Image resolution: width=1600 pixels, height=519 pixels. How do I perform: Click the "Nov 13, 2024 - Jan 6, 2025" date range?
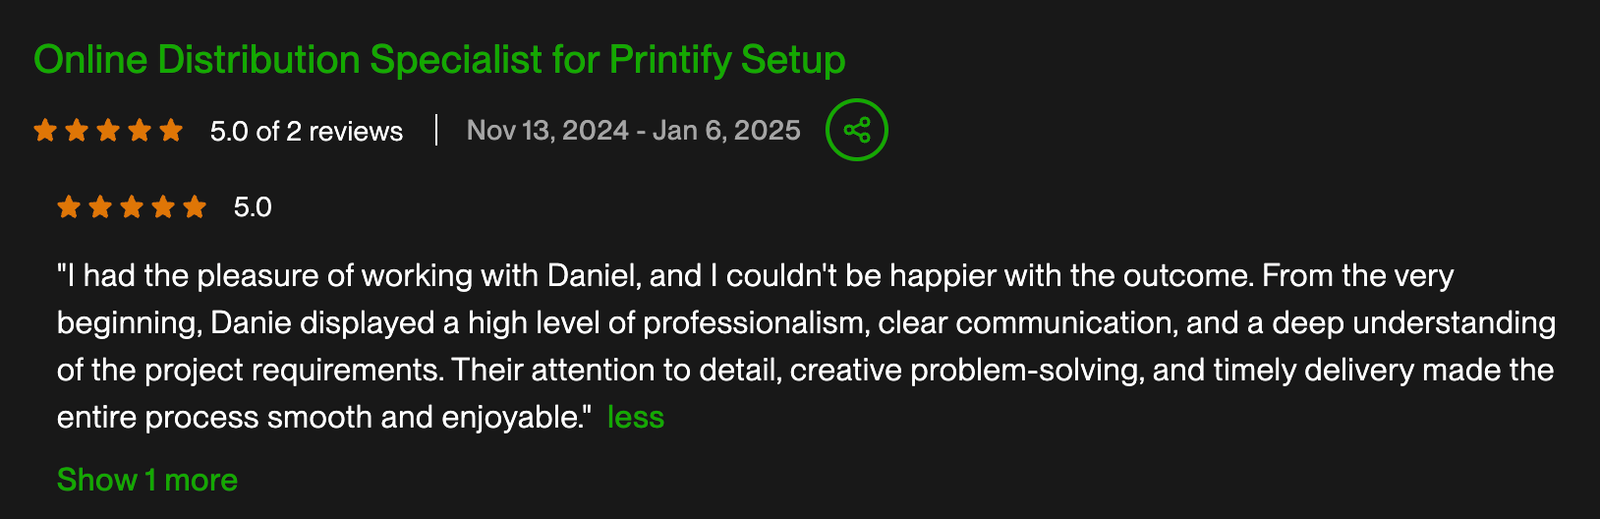(x=634, y=131)
